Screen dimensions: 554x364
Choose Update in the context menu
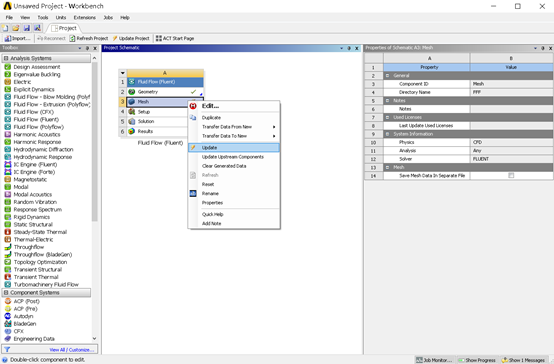[x=234, y=147]
